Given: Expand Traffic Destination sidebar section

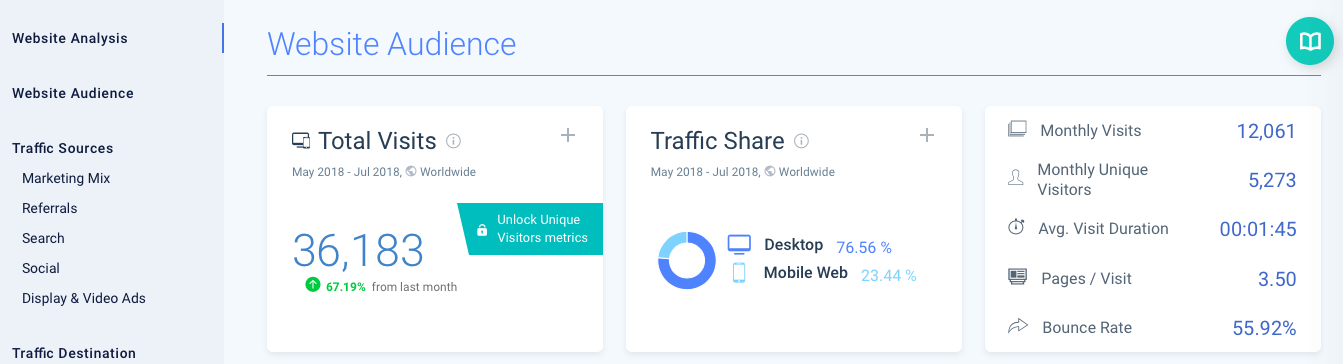Looking at the screenshot, I should coord(74,353).
